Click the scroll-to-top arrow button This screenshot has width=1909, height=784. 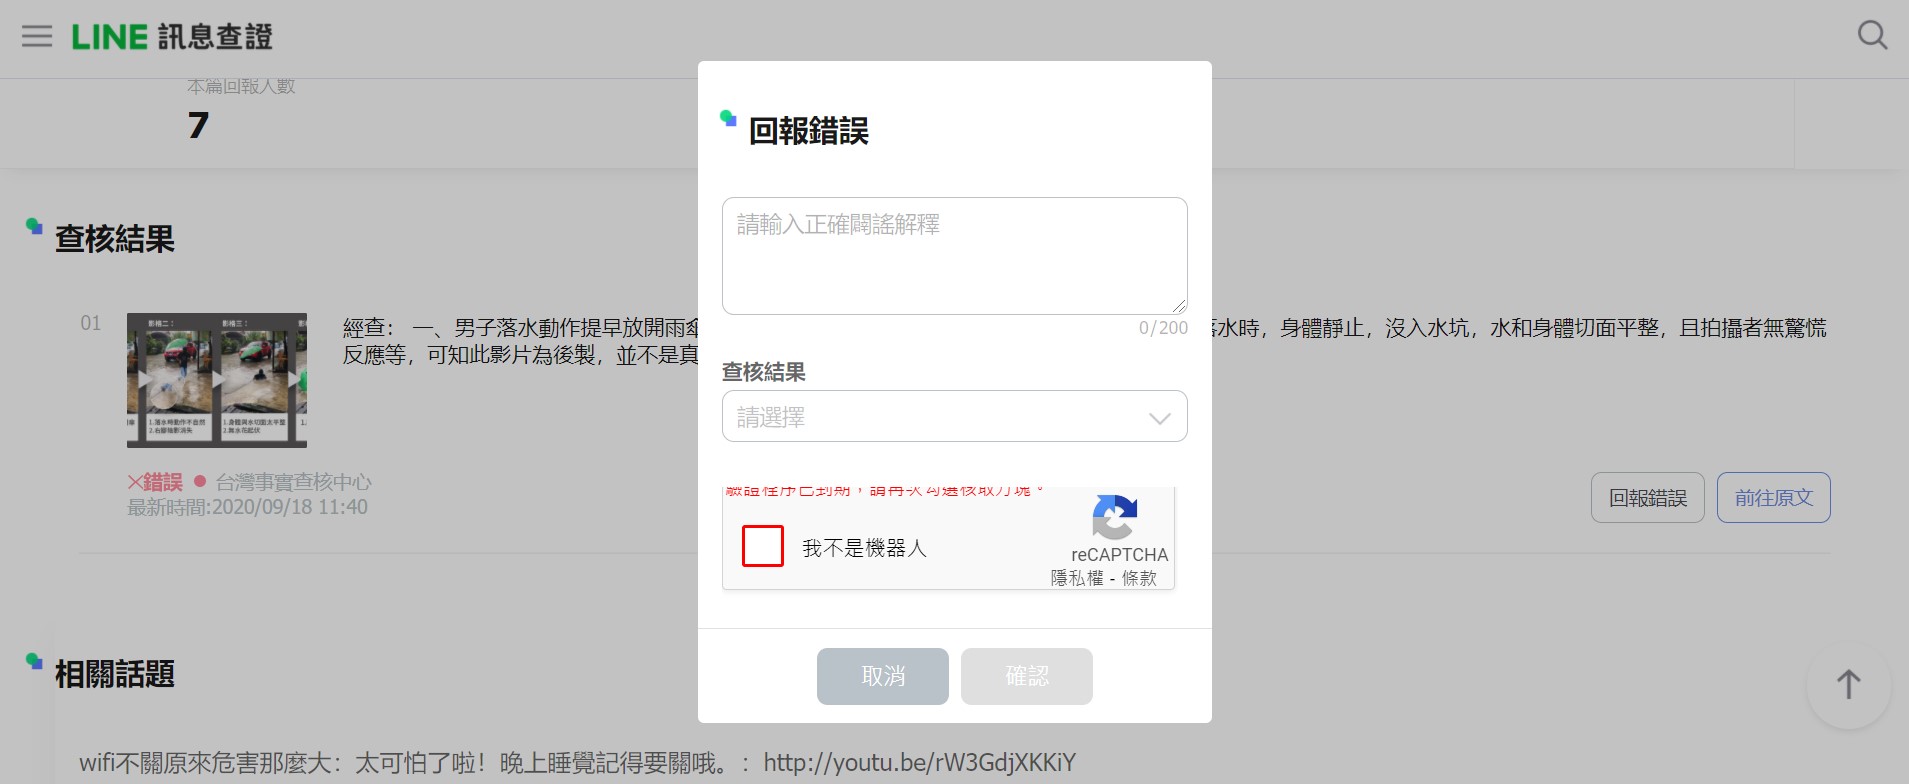pyautogui.click(x=1848, y=685)
